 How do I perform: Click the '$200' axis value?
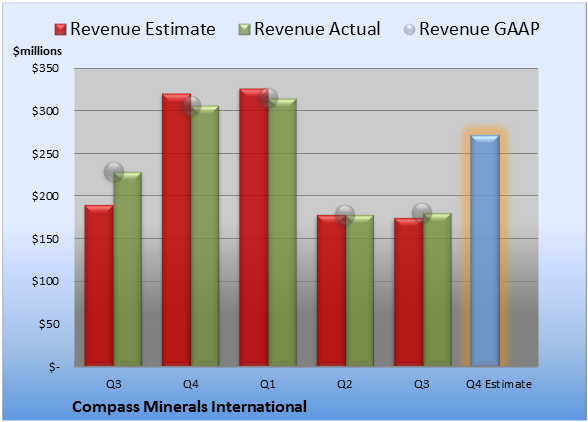point(46,196)
